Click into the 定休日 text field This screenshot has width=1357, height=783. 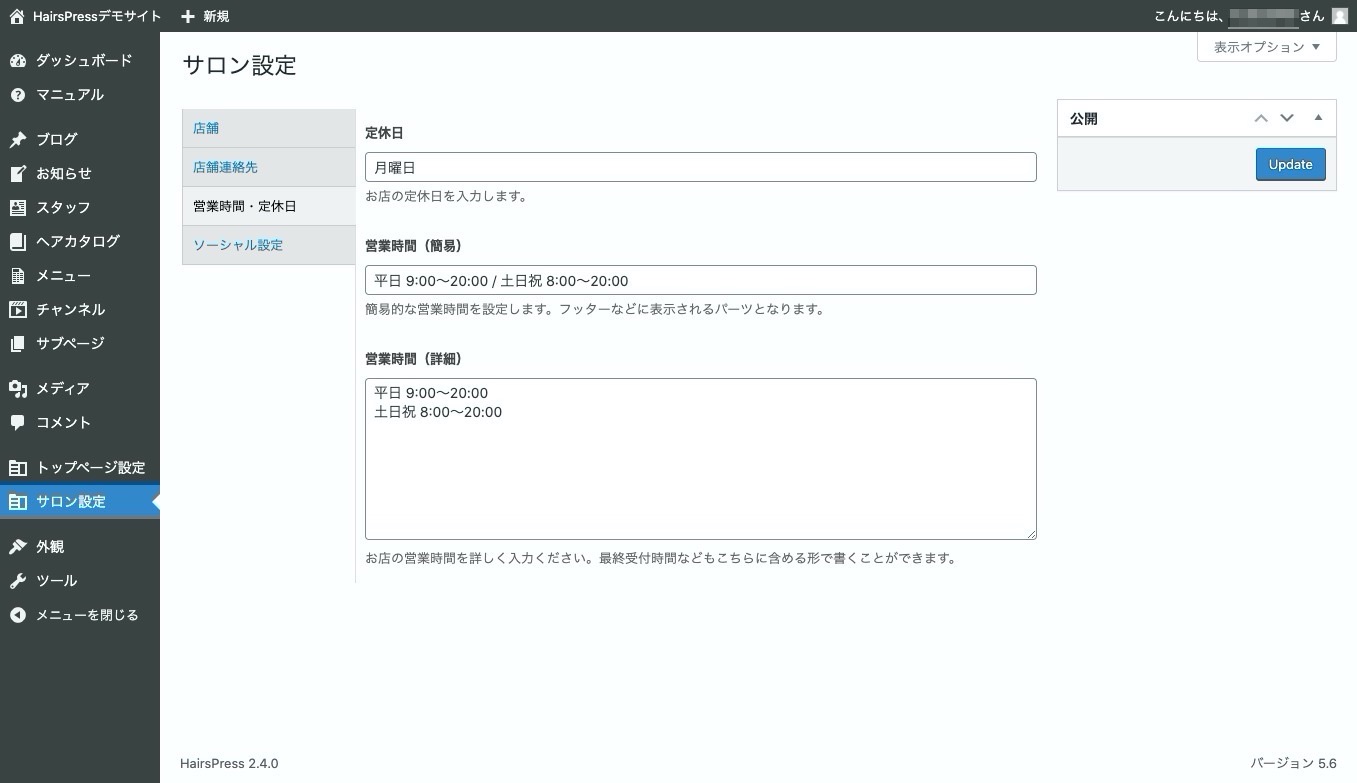(700, 167)
